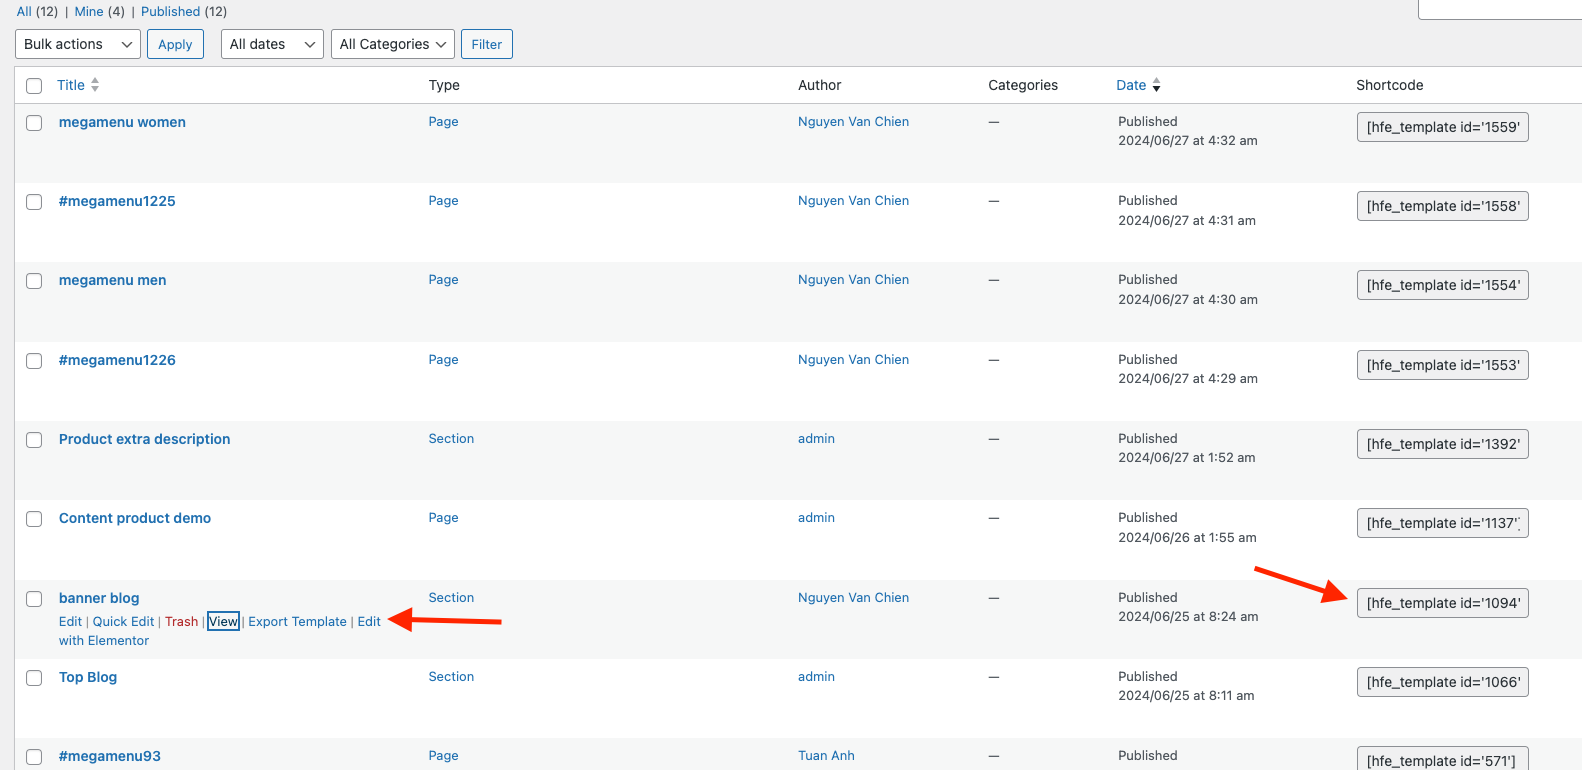Click the Title column sort arrows icon
Viewport: 1582px width, 770px height.
[x=95, y=85]
